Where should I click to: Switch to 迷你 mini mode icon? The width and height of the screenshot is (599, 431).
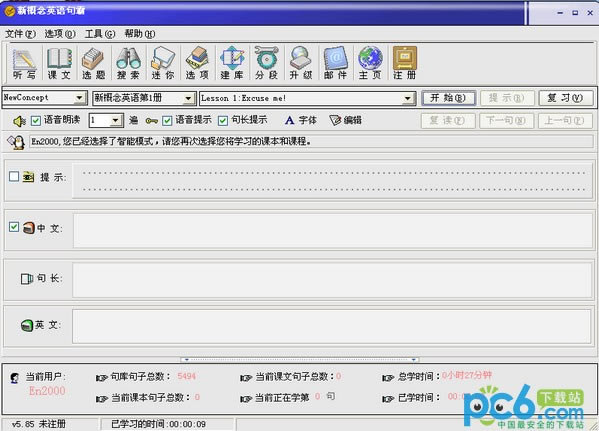[163, 63]
